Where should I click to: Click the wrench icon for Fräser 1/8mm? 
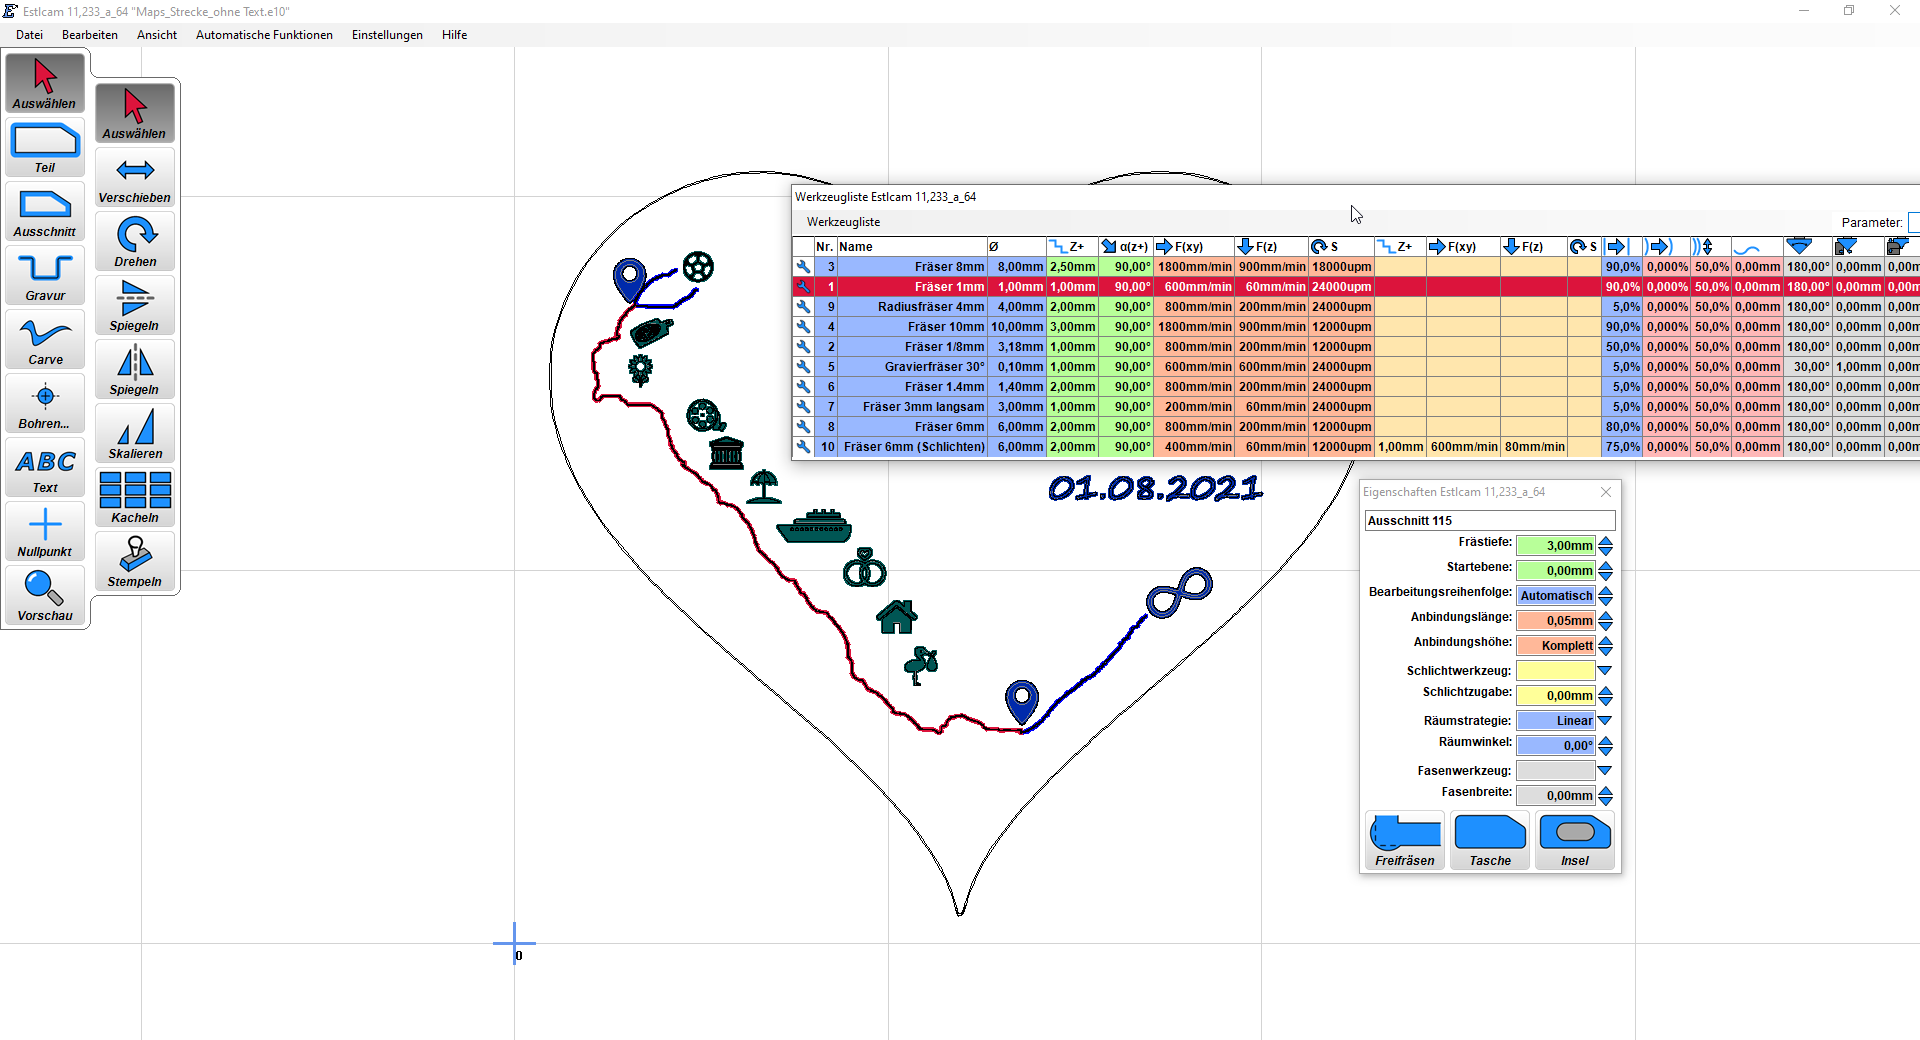(x=803, y=347)
